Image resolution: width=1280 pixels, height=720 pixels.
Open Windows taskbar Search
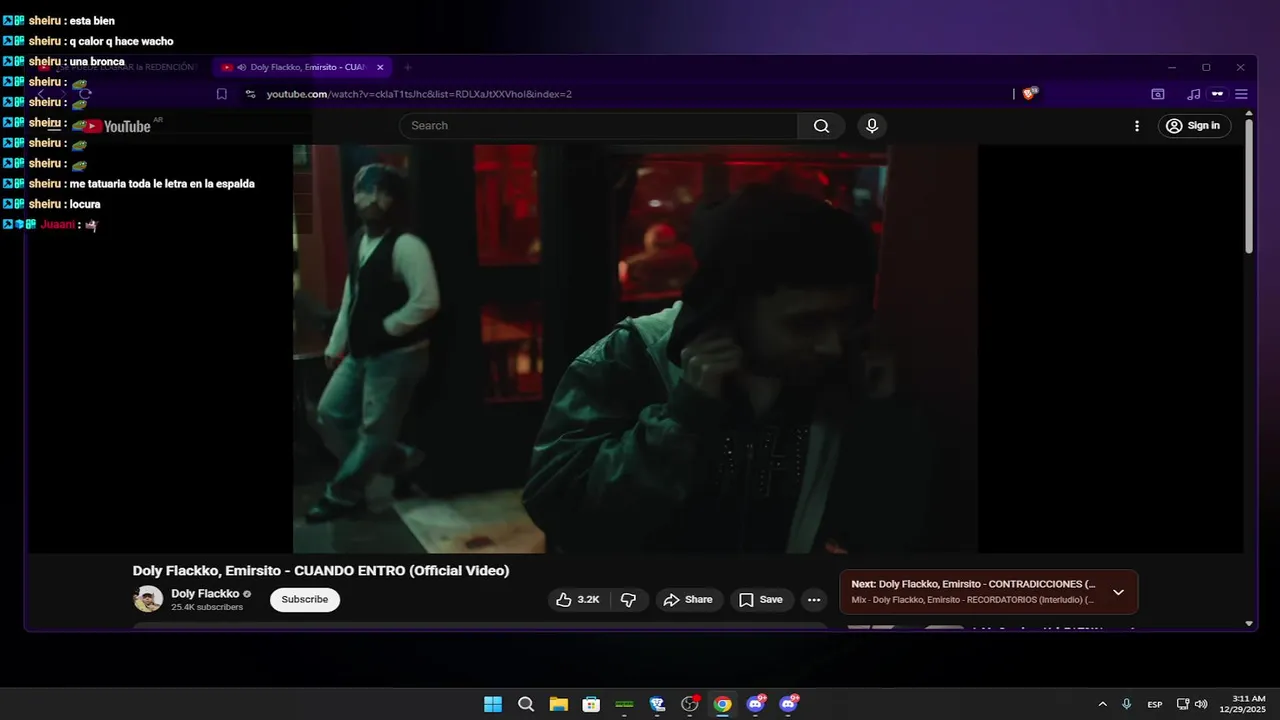click(526, 704)
